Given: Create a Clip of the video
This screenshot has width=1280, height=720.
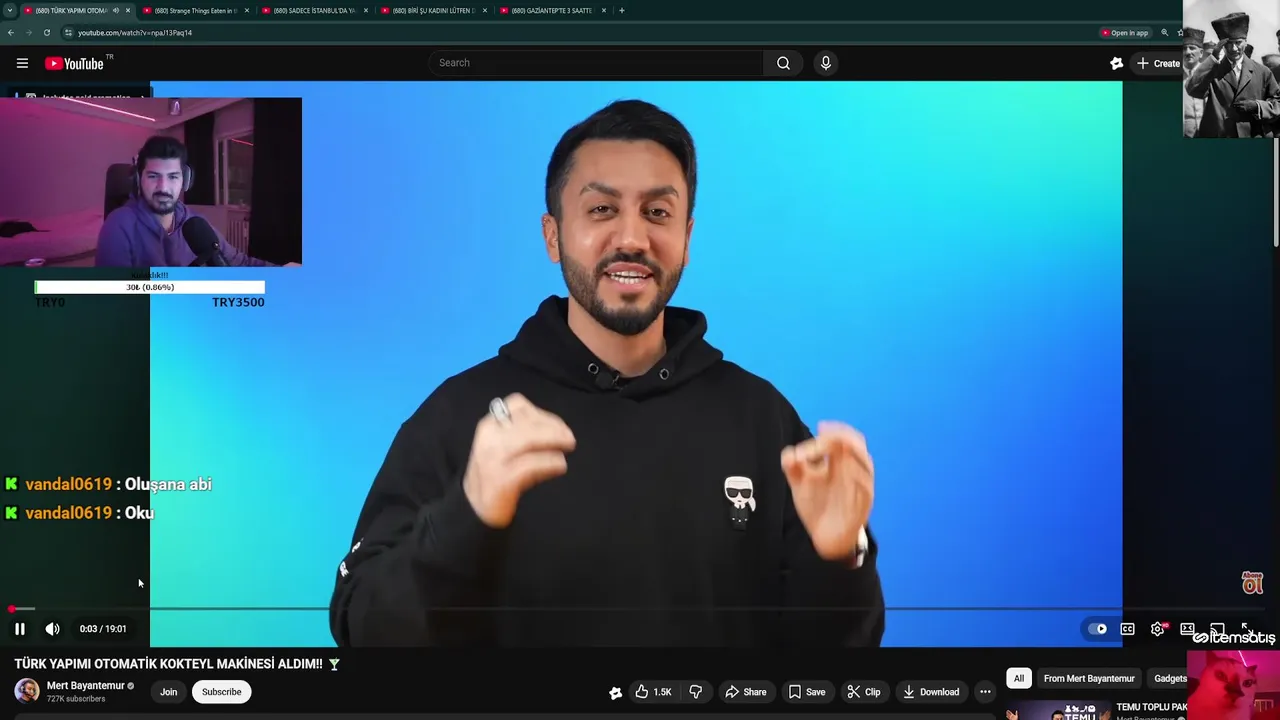Looking at the screenshot, I should tap(864, 692).
